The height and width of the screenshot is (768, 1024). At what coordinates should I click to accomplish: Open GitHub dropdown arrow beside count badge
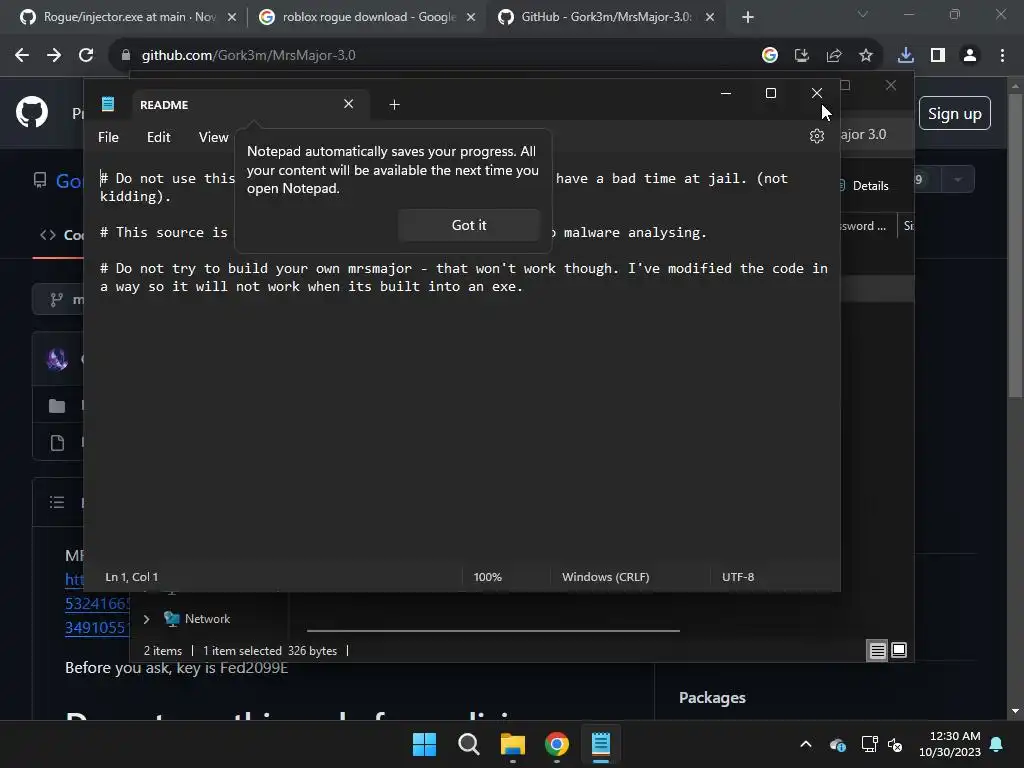click(957, 180)
